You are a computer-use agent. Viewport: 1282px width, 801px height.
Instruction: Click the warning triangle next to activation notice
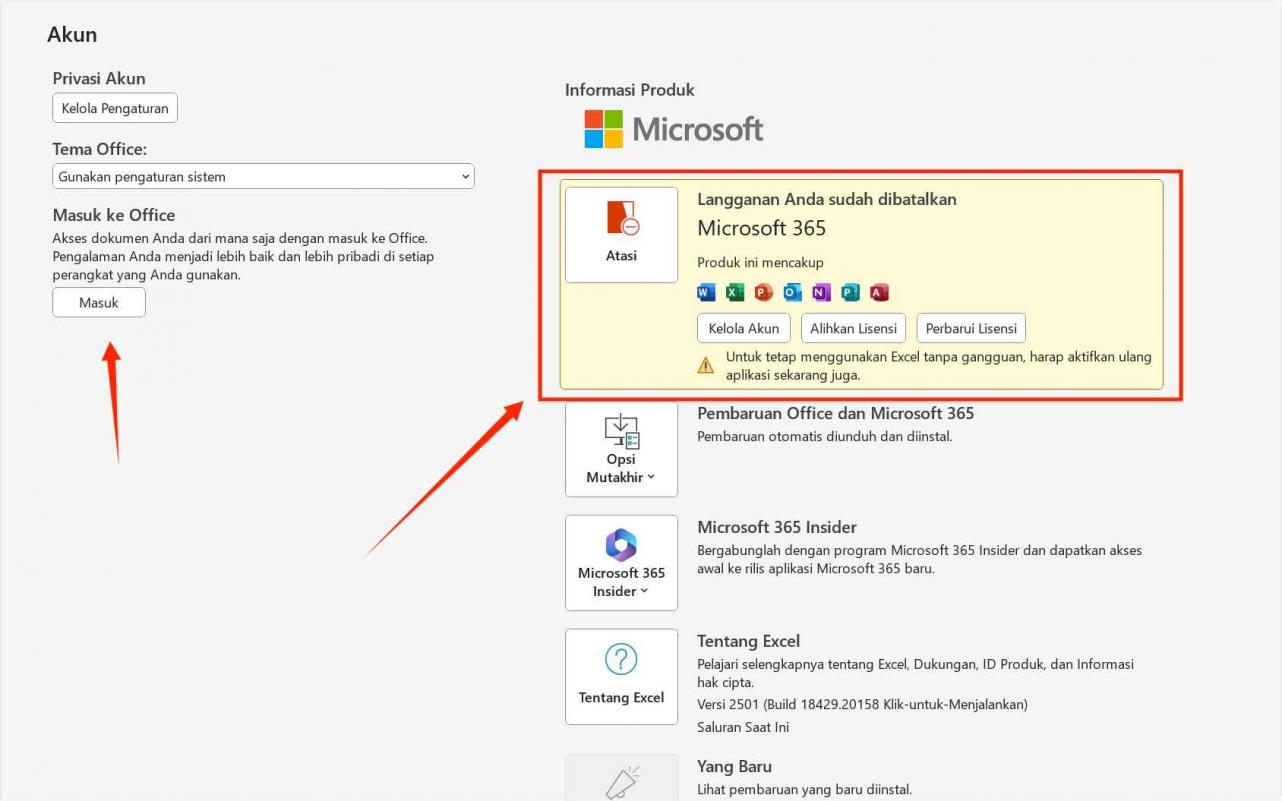706,364
